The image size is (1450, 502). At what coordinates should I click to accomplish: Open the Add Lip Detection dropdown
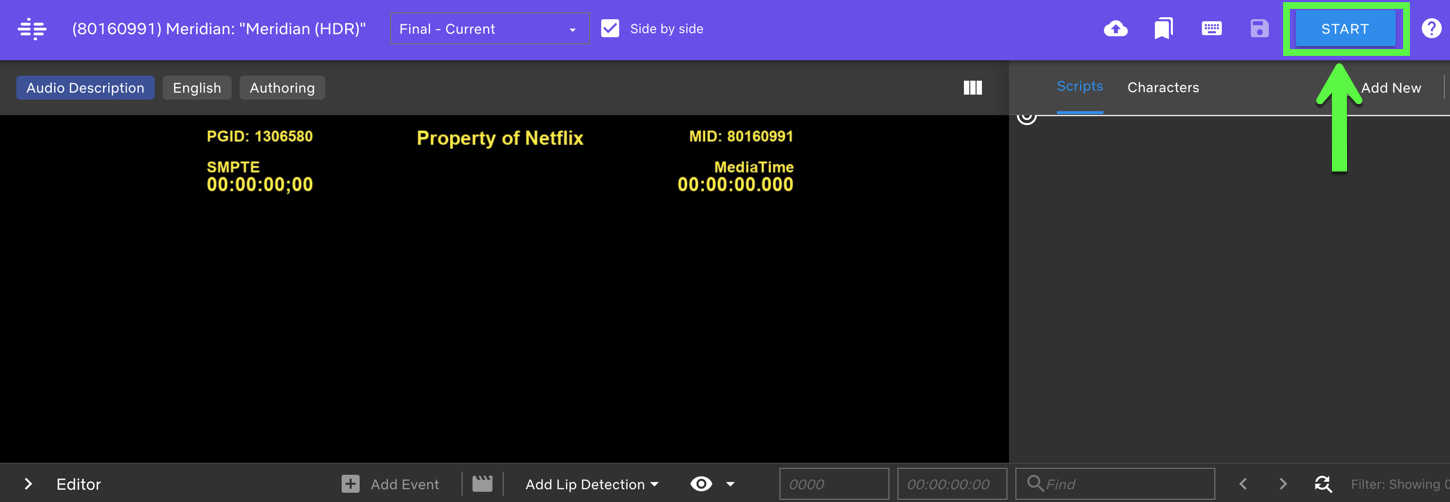click(592, 484)
